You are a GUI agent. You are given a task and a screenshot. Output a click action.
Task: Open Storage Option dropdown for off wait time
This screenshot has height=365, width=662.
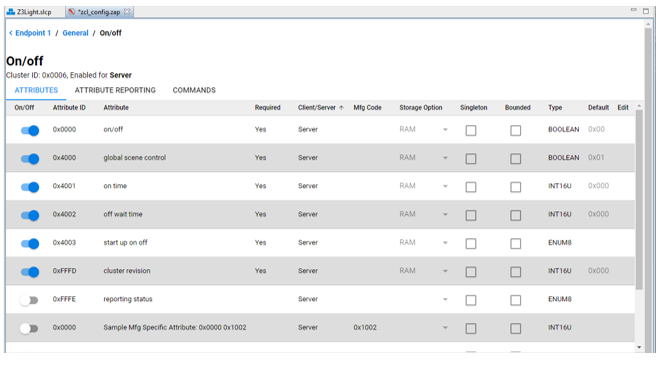point(423,214)
